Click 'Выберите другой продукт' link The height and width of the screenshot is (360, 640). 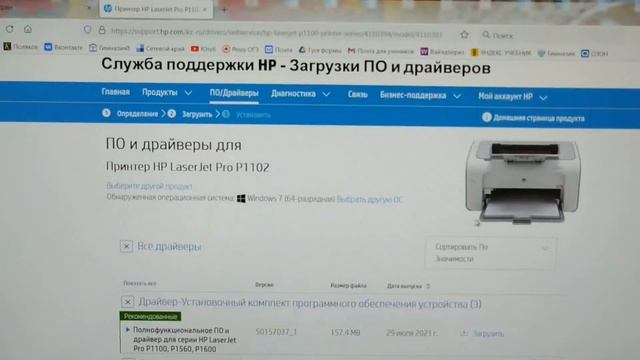[149, 186]
